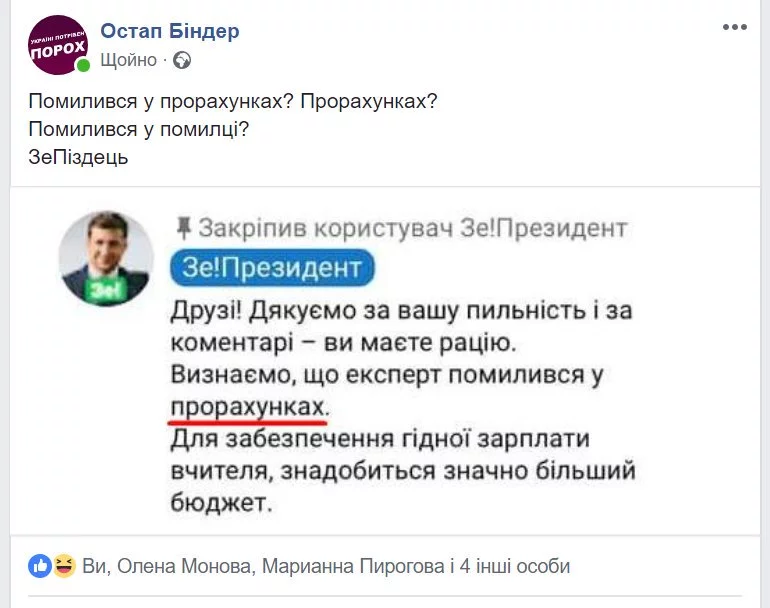Viewport: 770px width, 608px height.
Task: Click the blue Like reaction icon
Action: coord(40,566)
